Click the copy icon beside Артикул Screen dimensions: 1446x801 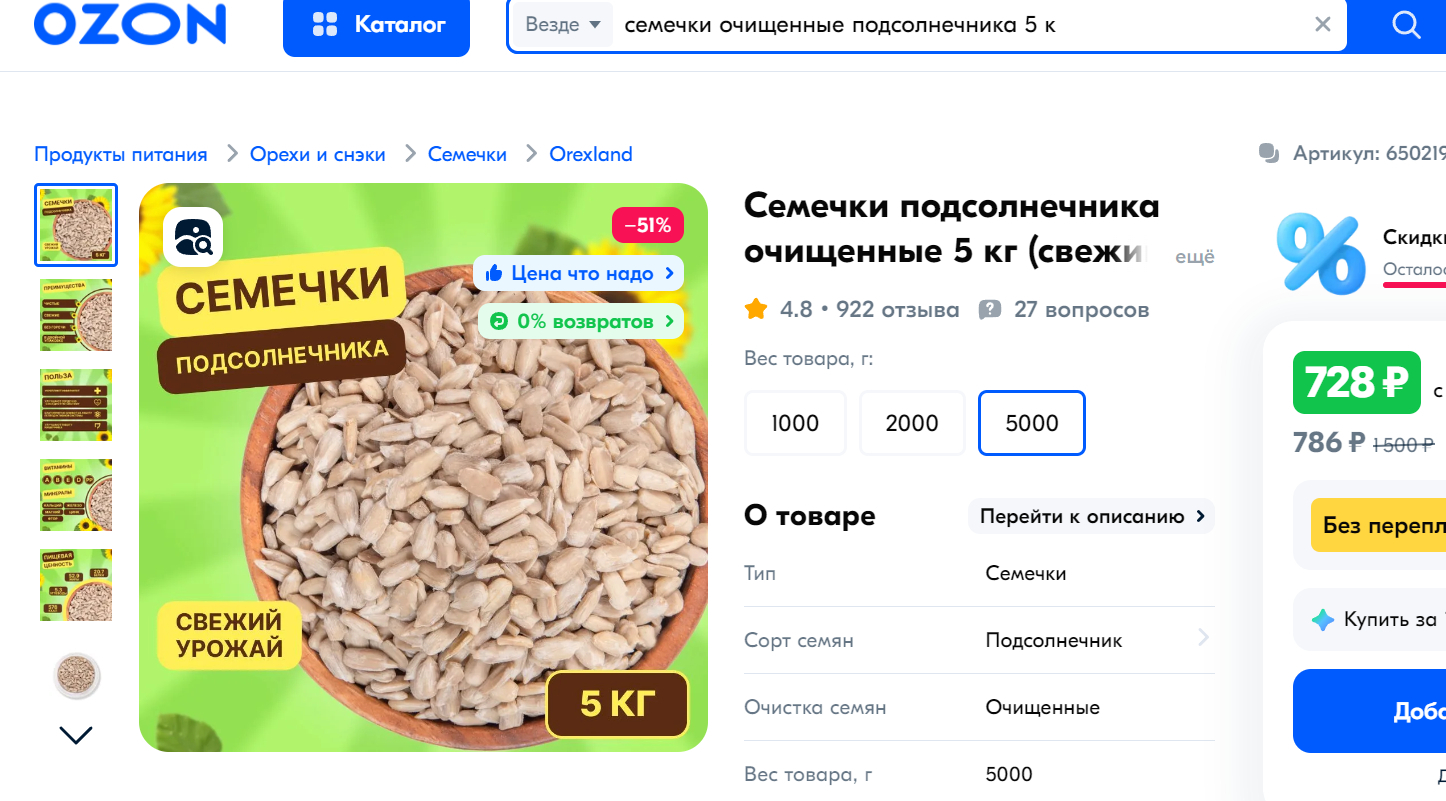[x=1269, y=154]
